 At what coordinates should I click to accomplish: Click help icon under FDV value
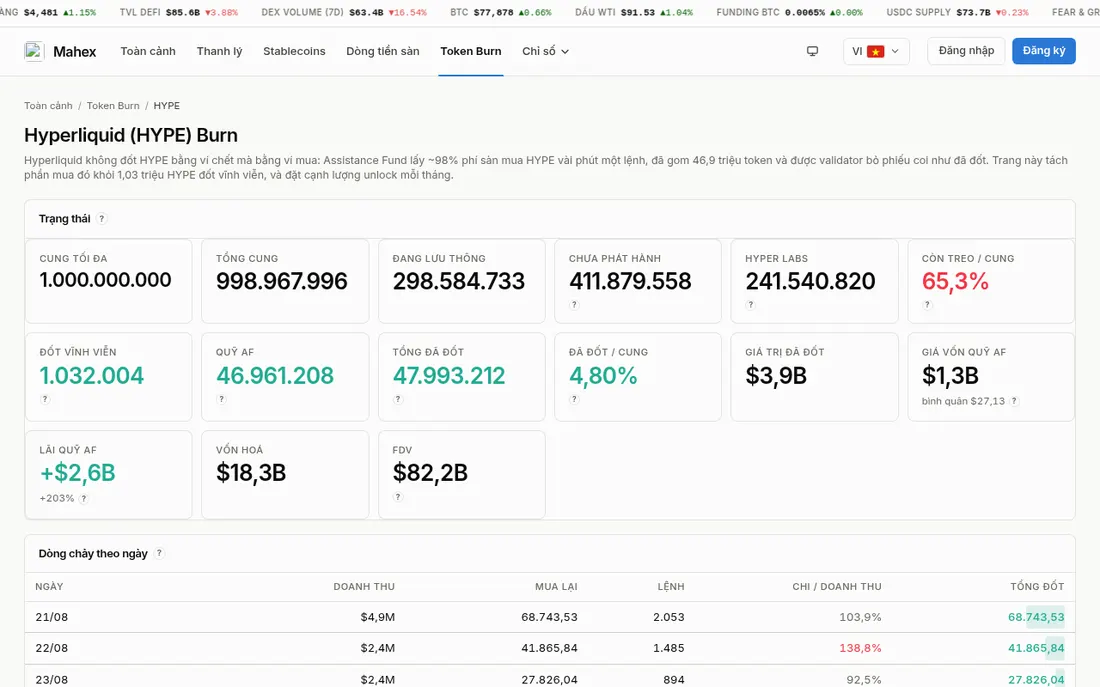(x=398, y=497)
